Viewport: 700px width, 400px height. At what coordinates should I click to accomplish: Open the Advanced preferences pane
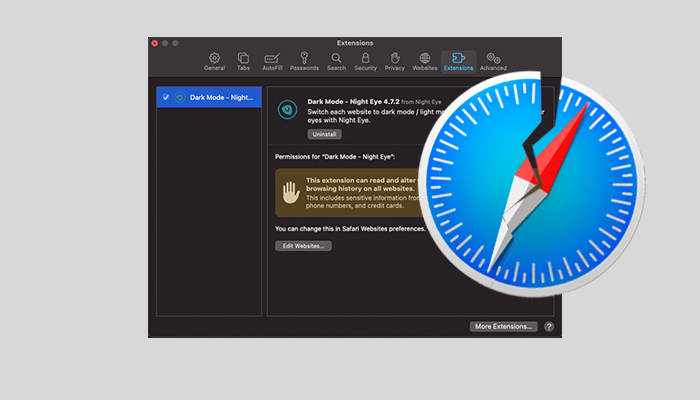click(x=493, y=62)
